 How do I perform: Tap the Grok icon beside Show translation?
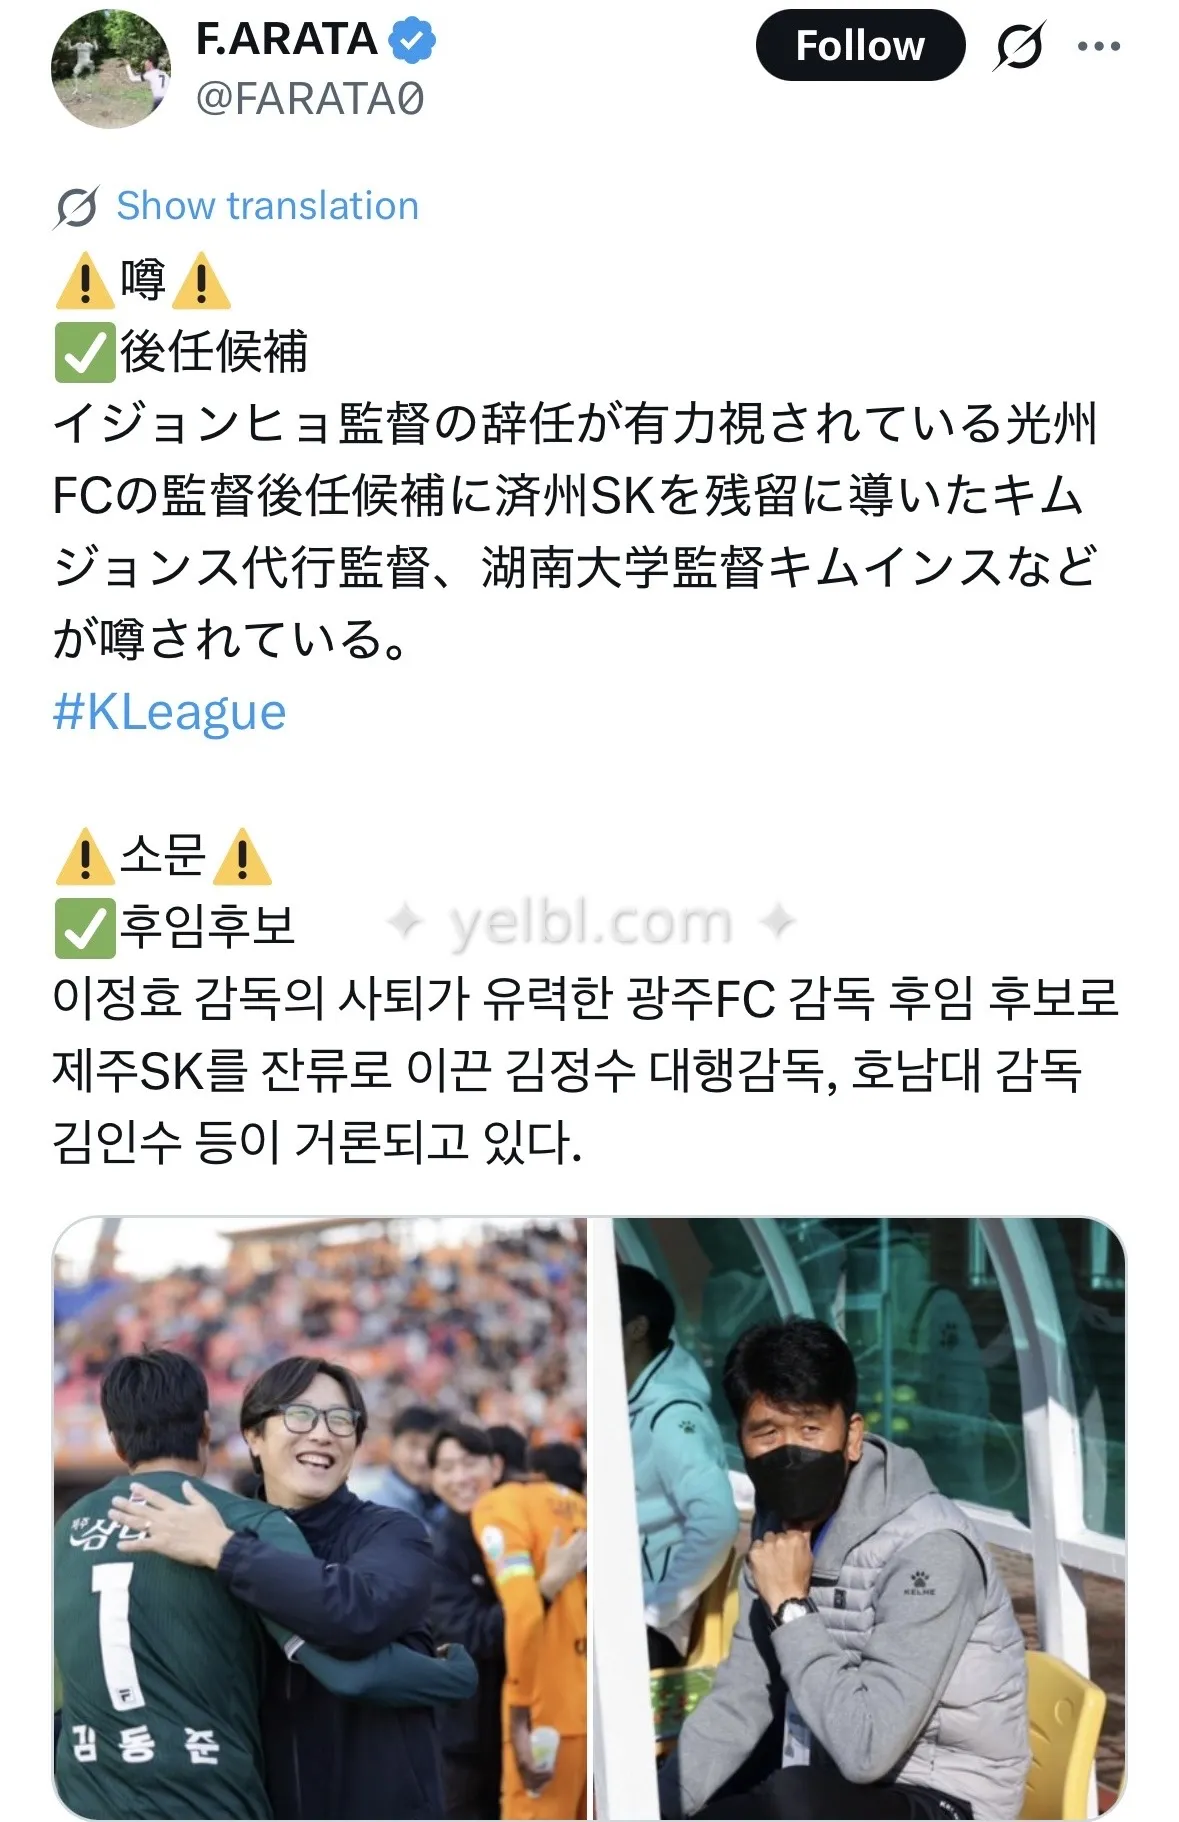tap(77, 207)
